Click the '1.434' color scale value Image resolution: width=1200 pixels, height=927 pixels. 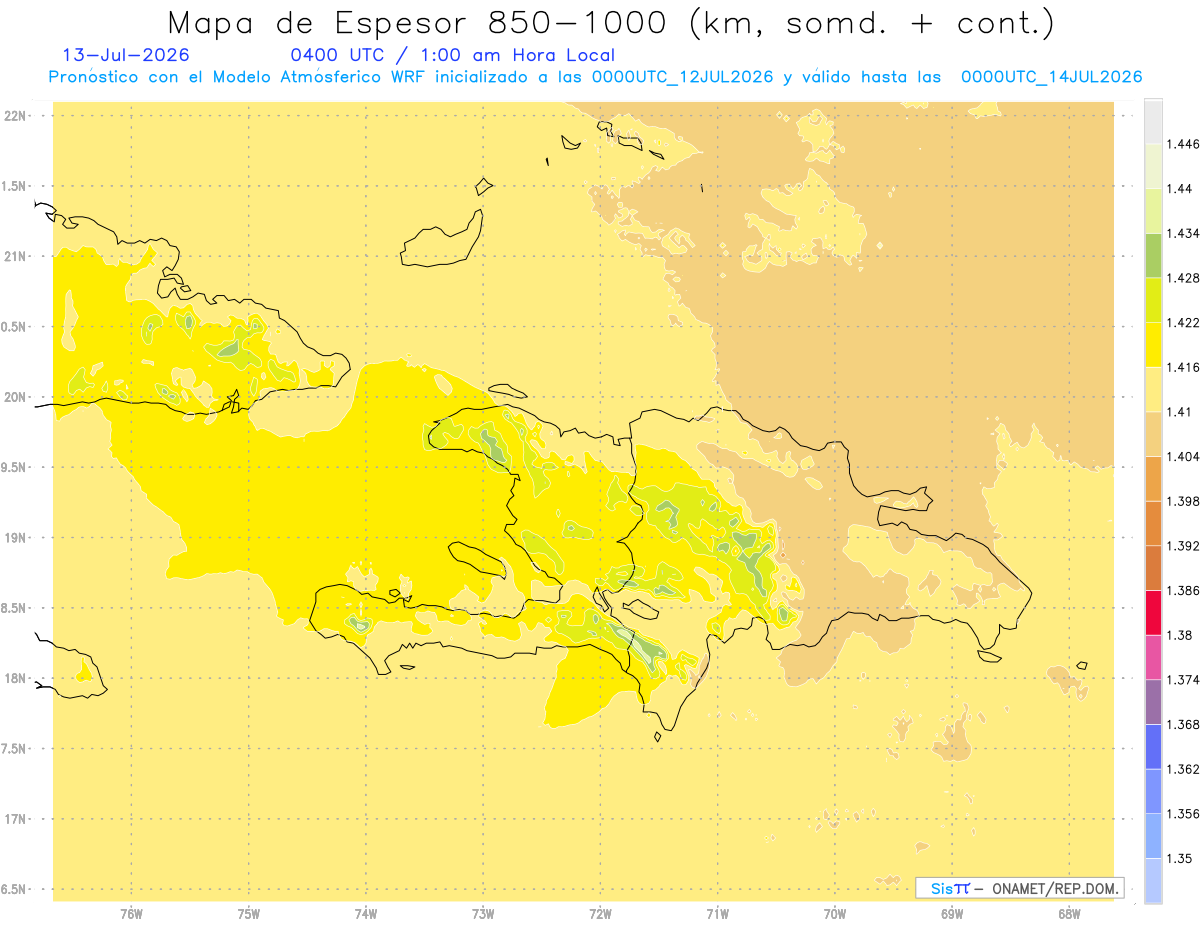1184,233
